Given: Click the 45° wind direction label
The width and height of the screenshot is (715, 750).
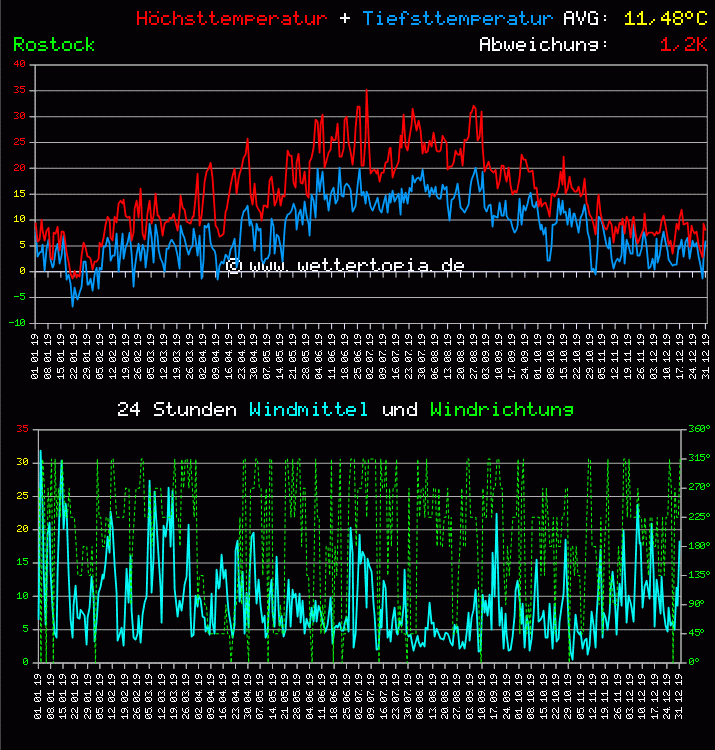Looking at the screenshot, I should pyautogui.click(x=696, y=632).
